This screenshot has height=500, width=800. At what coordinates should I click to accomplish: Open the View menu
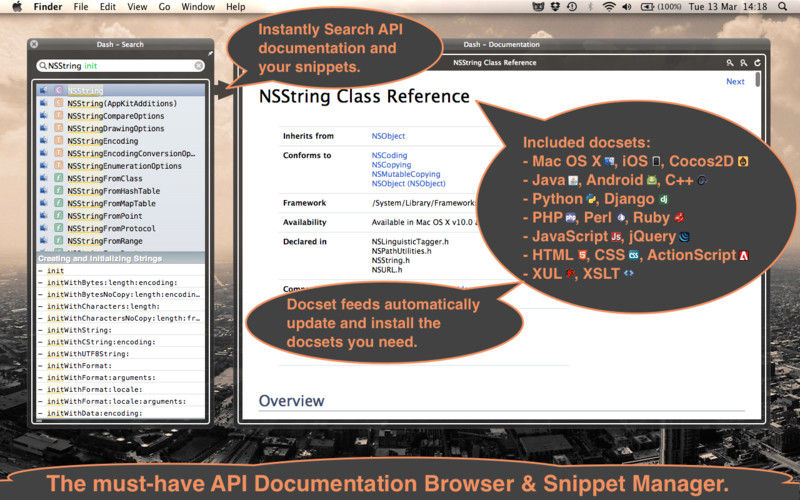point(137,7)
